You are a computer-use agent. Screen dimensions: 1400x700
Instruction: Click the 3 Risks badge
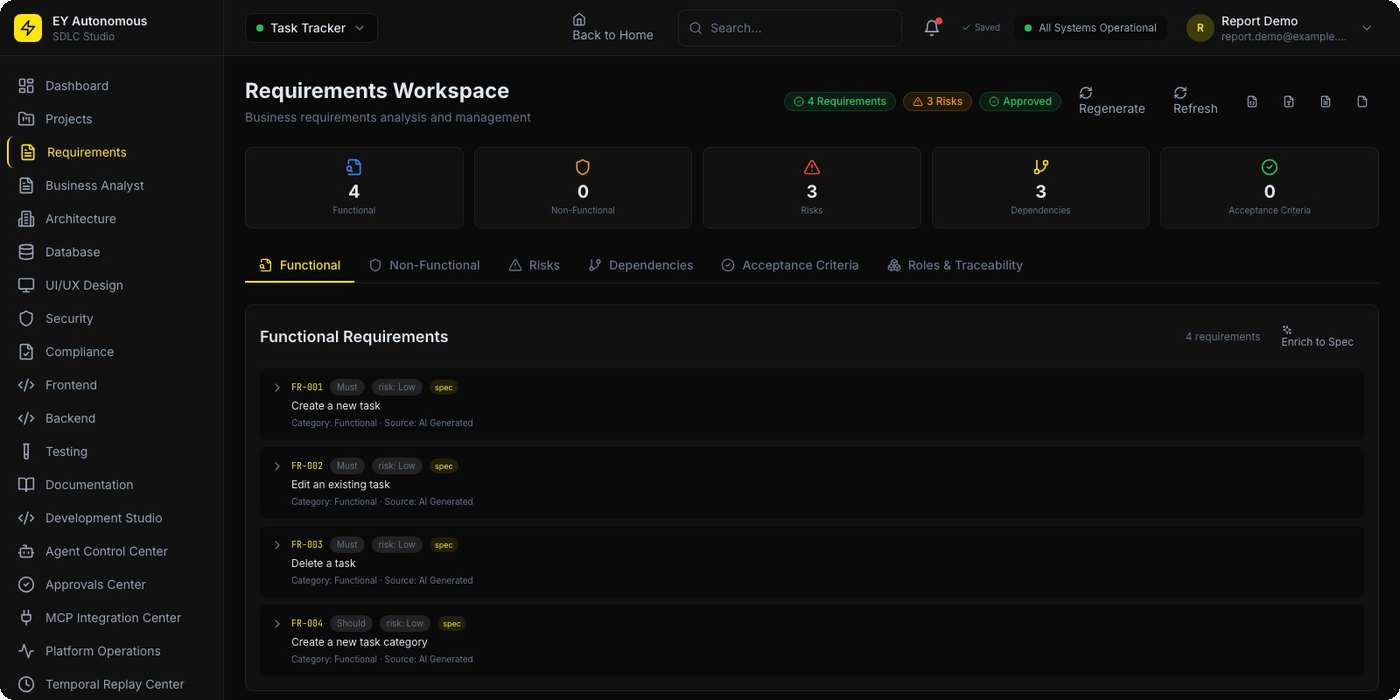point(937,101)
